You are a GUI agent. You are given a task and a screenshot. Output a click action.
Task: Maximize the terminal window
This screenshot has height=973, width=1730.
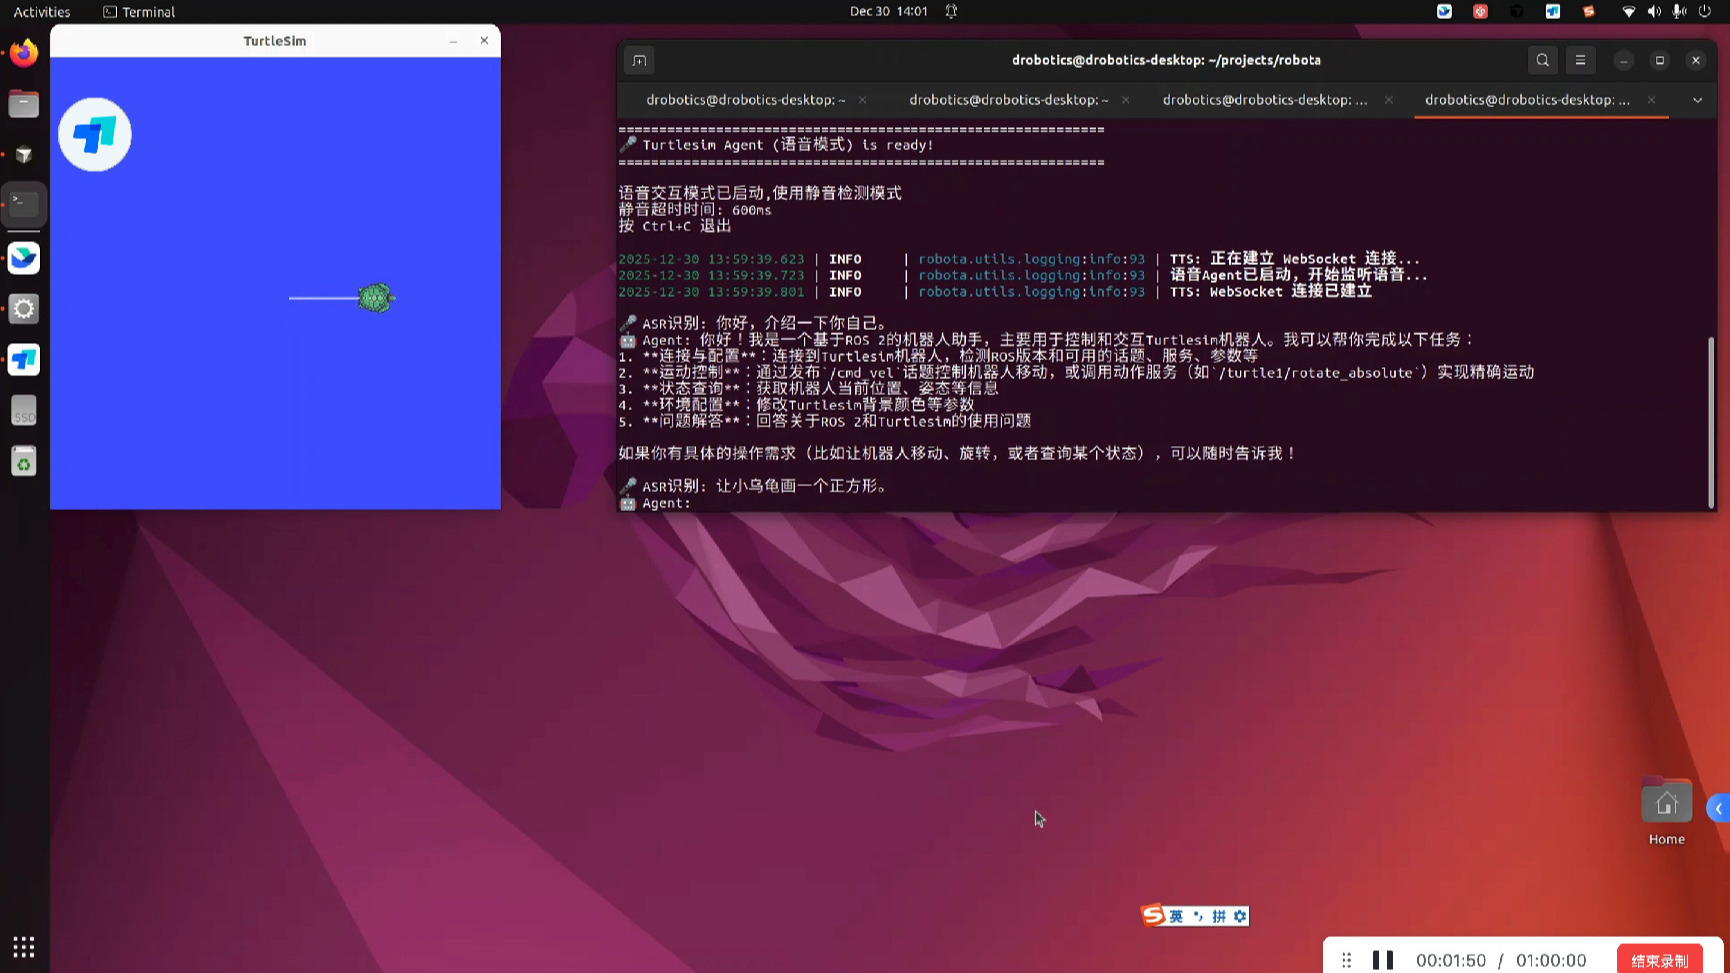(x=1660, y=60)
